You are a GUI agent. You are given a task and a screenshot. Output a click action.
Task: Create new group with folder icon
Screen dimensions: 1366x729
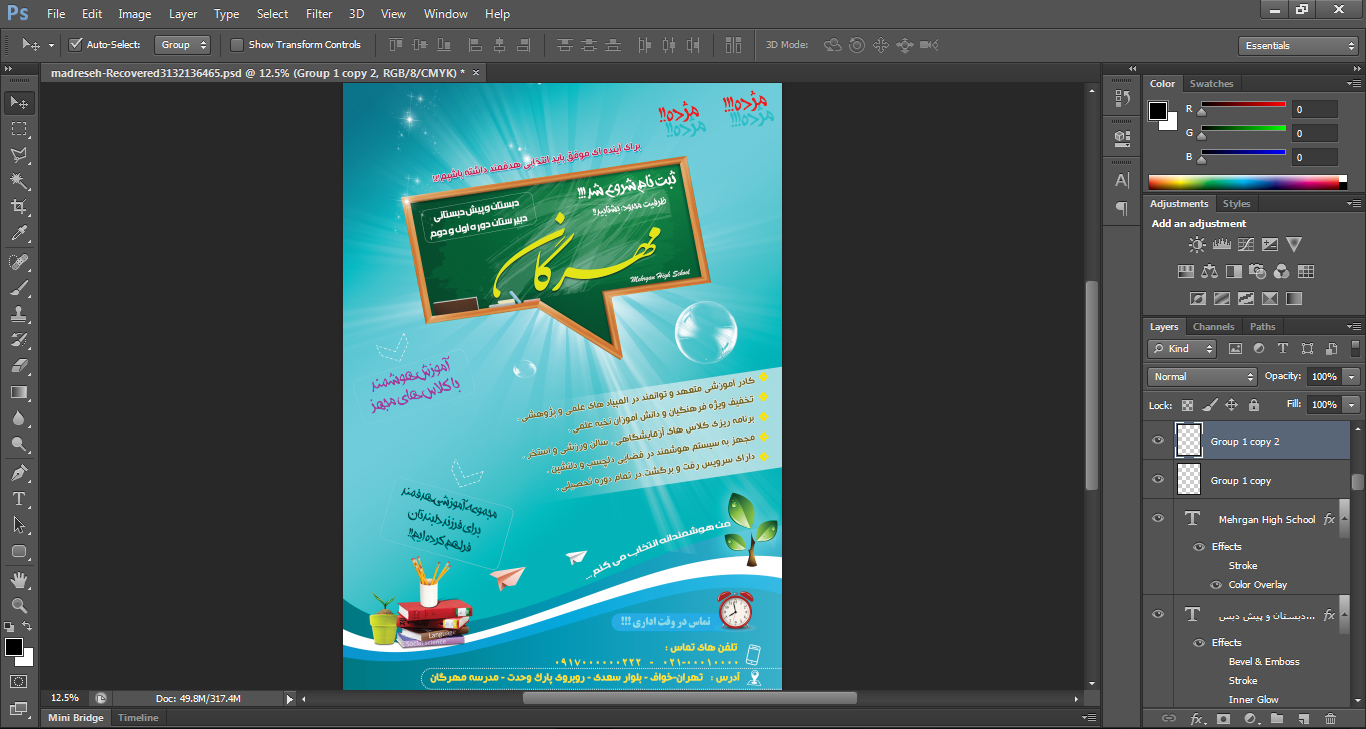pos(1277,718)
